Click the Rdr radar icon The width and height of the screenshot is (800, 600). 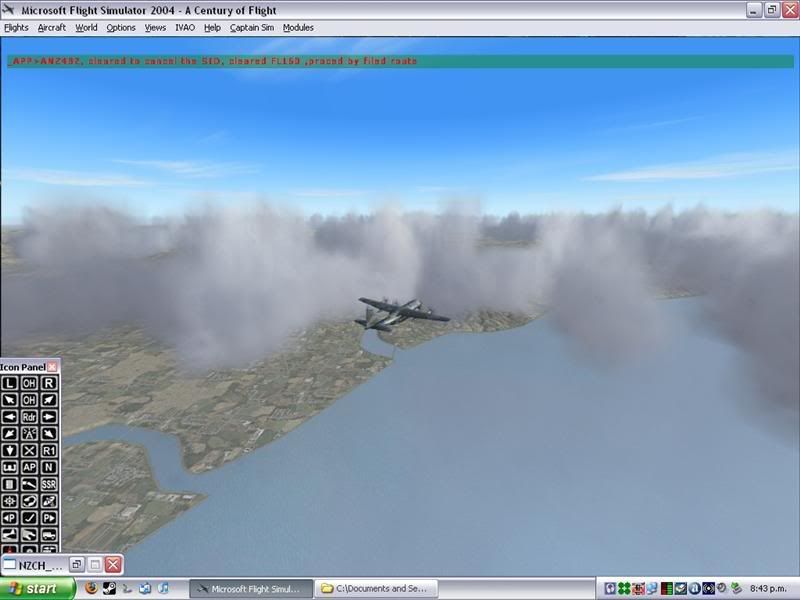(29, 417)
